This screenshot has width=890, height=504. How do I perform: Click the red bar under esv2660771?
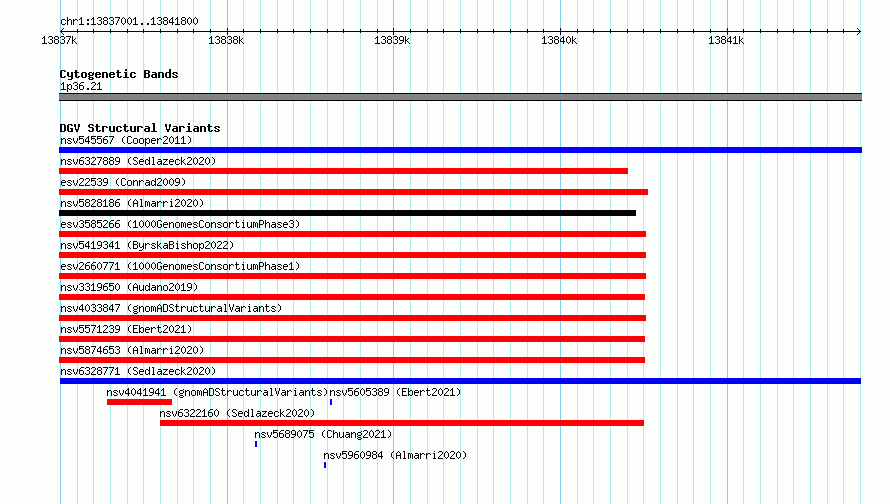[352, 276]
